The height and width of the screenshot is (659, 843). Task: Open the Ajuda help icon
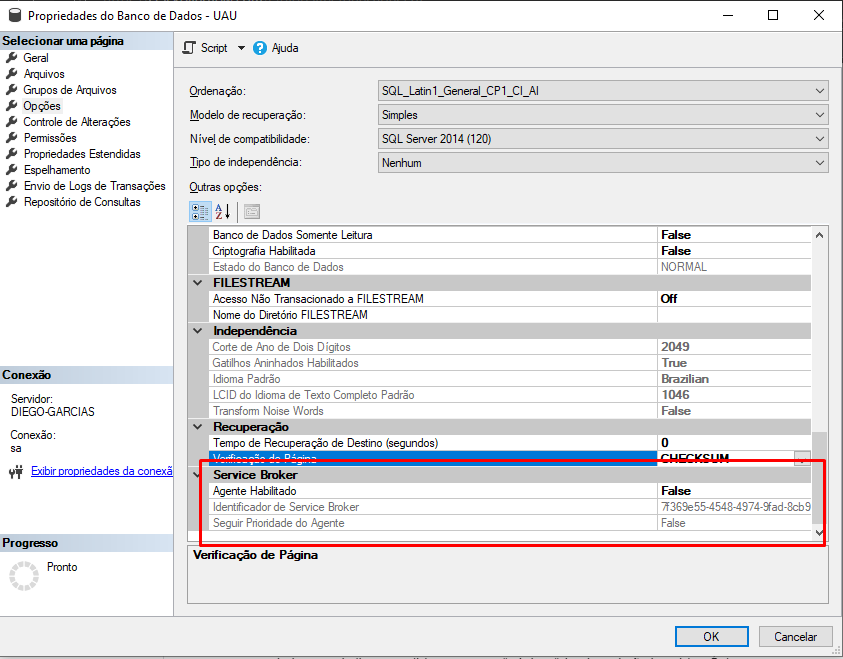point(260,48)
